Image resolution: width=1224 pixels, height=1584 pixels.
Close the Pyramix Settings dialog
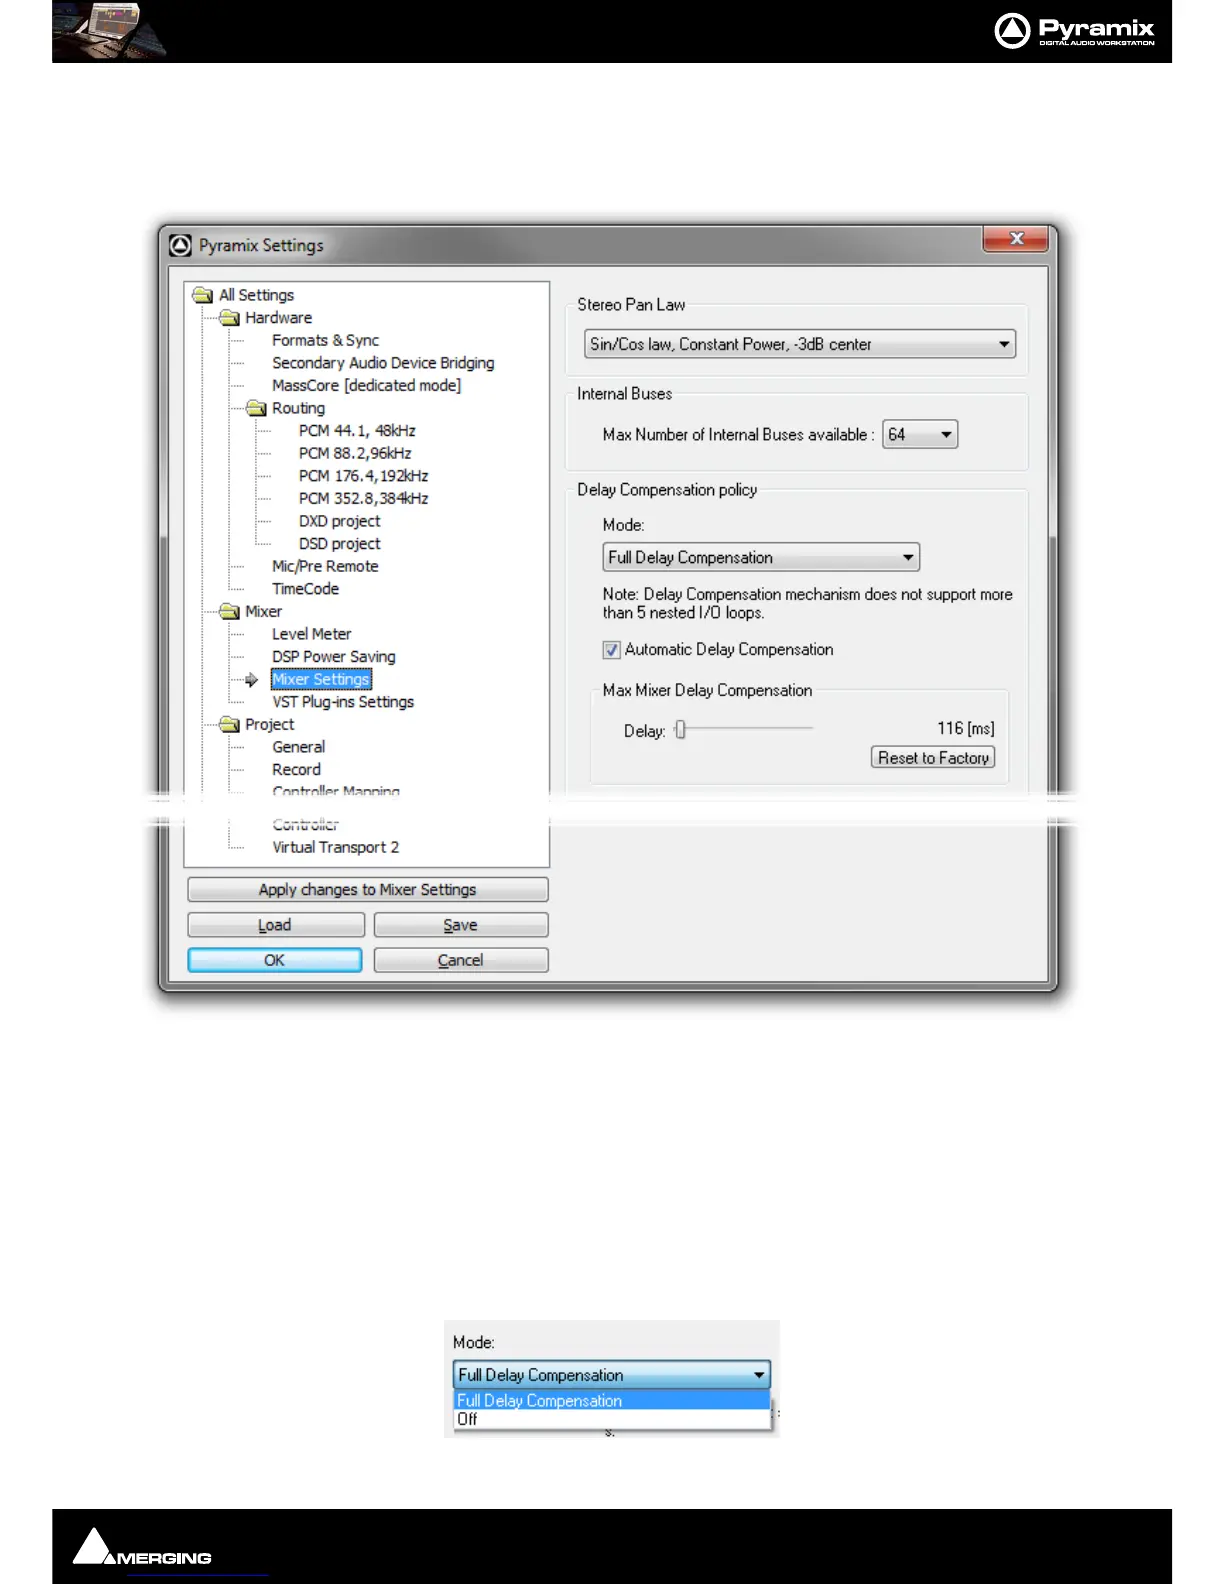point(1016,238)
